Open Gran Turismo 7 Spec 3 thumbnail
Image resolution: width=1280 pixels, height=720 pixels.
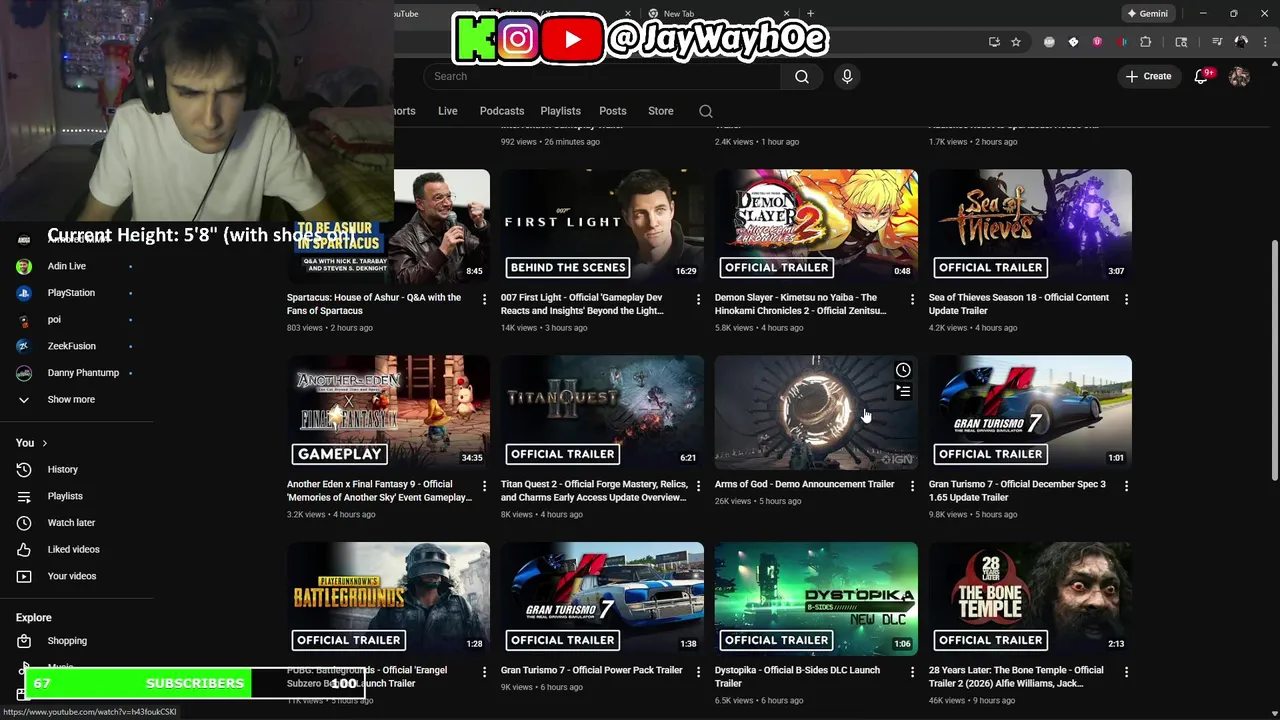pos(1030,412)
